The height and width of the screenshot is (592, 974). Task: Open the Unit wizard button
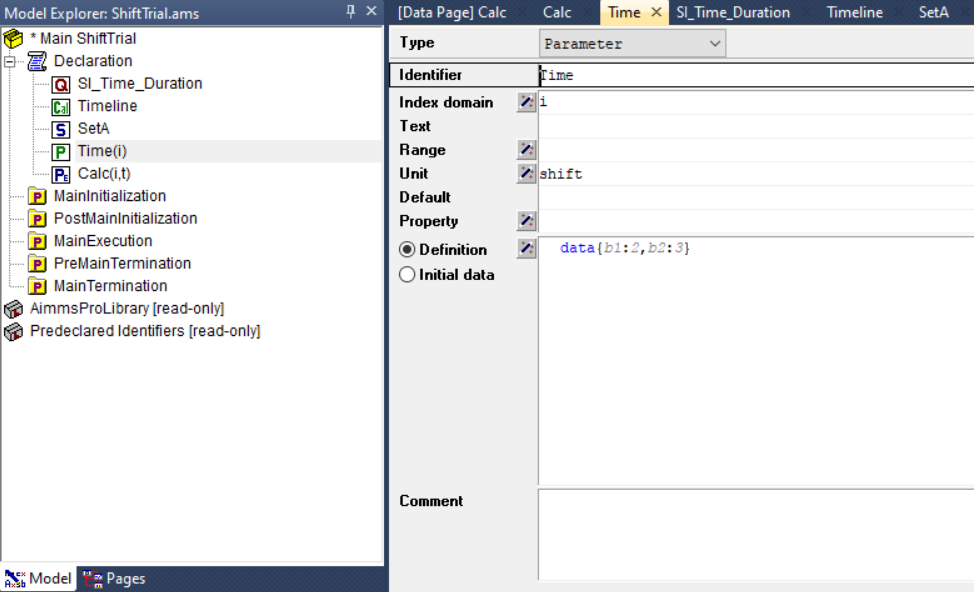(526, 173)
